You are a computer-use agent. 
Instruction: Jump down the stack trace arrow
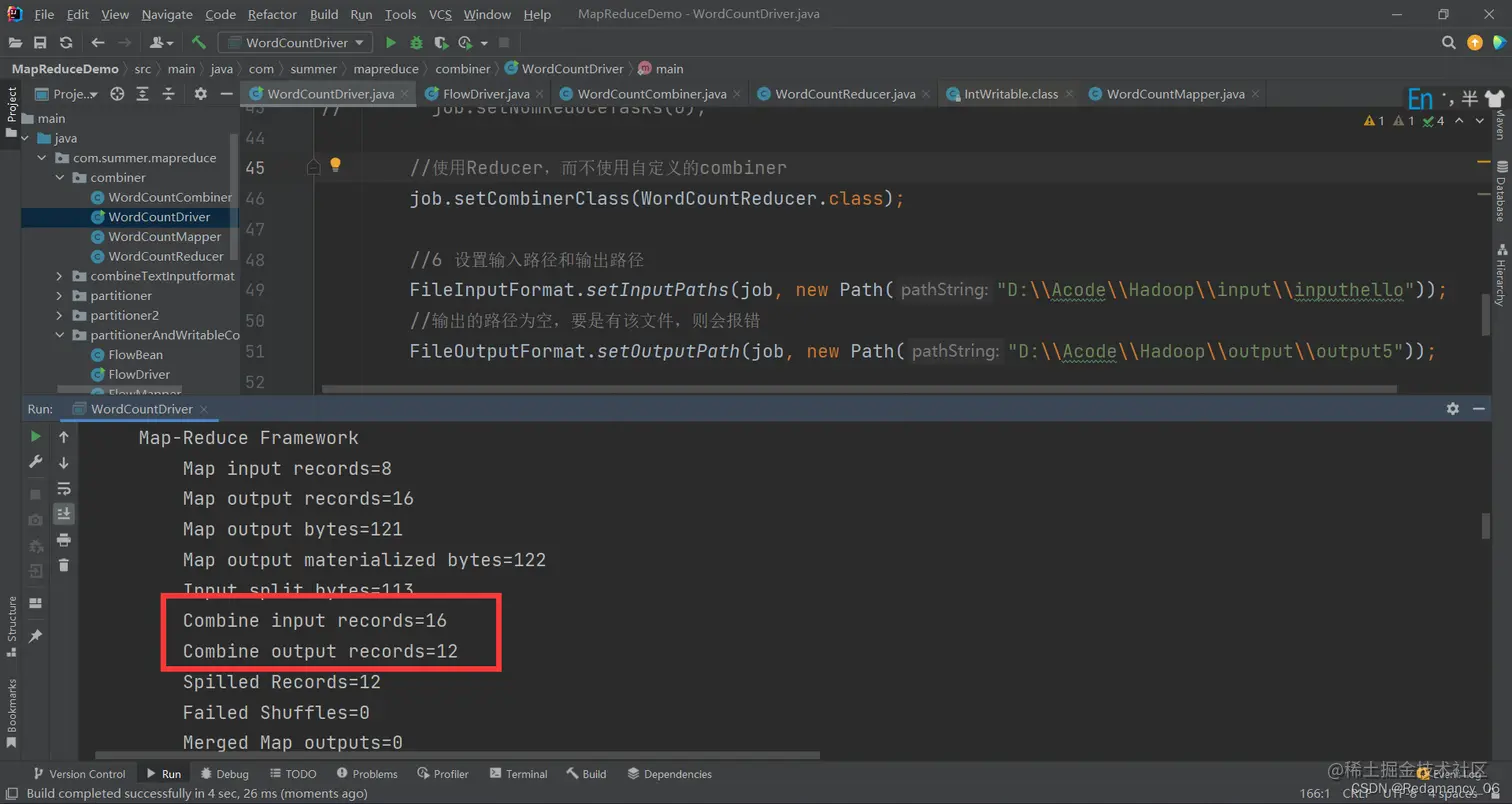point(64,462)
